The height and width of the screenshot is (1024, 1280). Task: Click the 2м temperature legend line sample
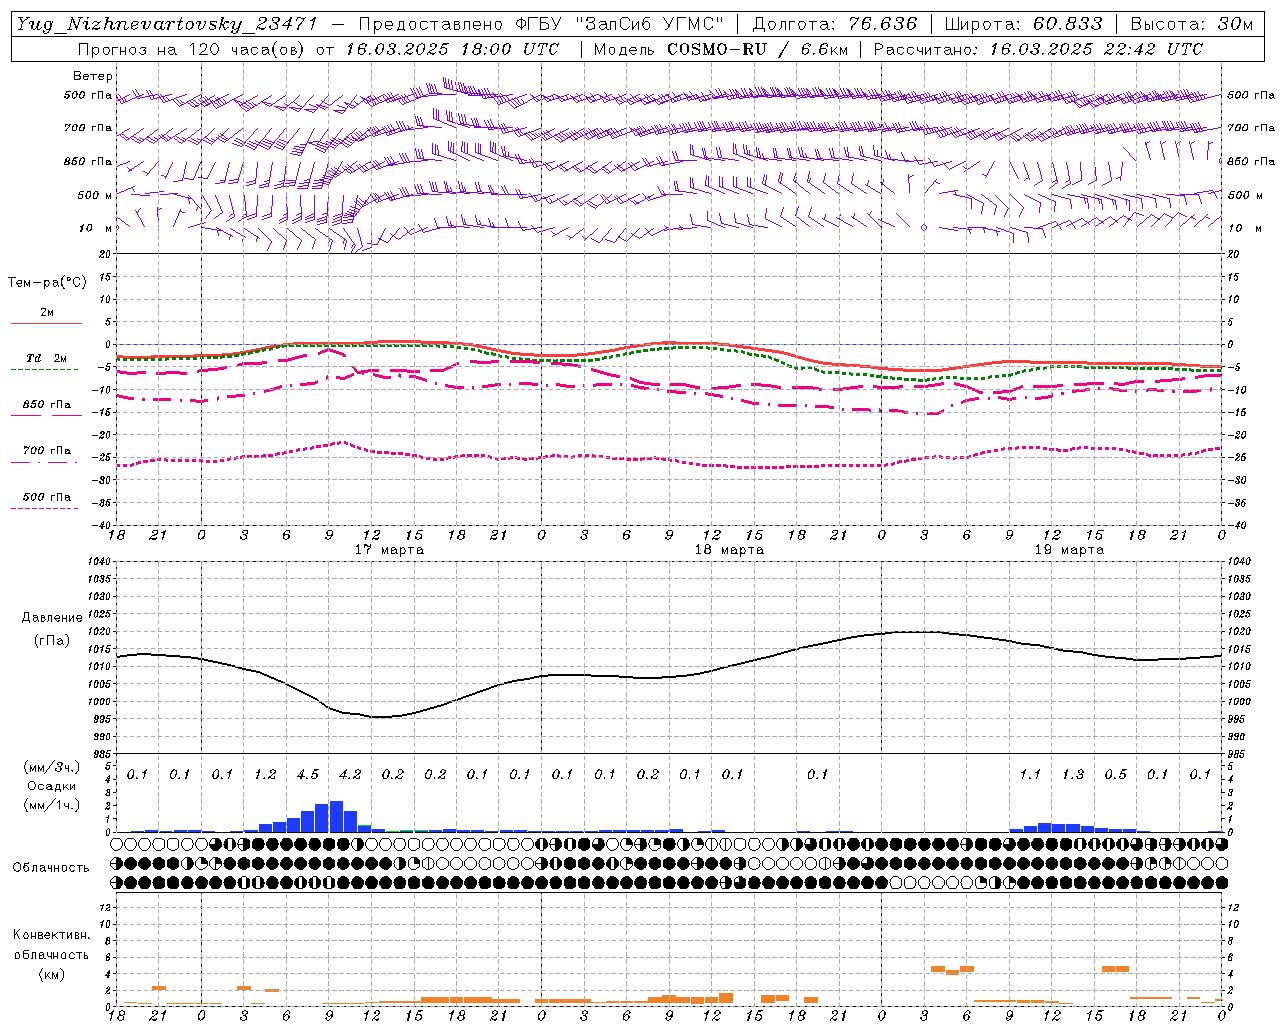[46, 323]
